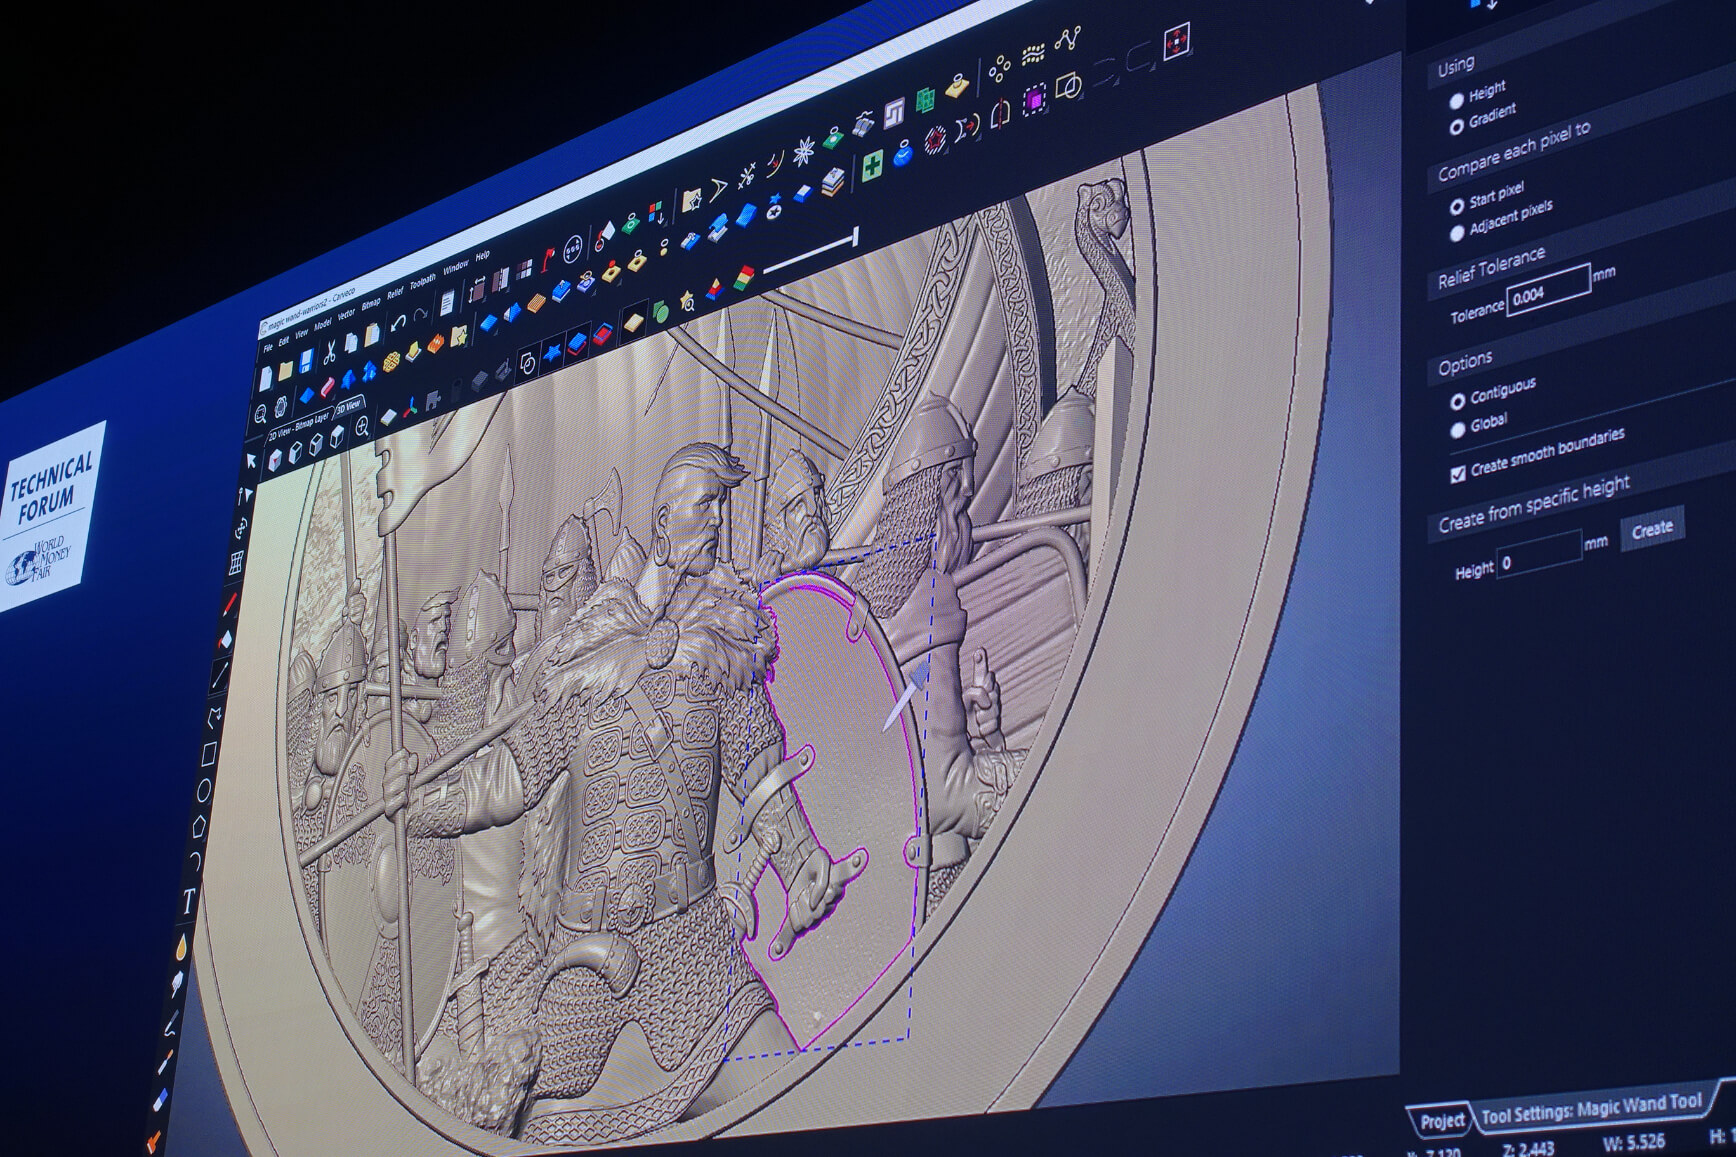Click the Save floppy disk icon
Viewport: 1736px width, 1157px height.
306,360
